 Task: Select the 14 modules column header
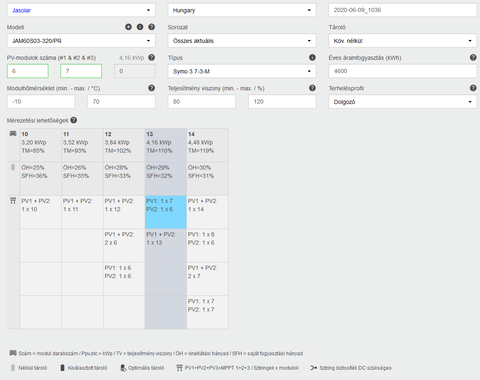(207, 145)
